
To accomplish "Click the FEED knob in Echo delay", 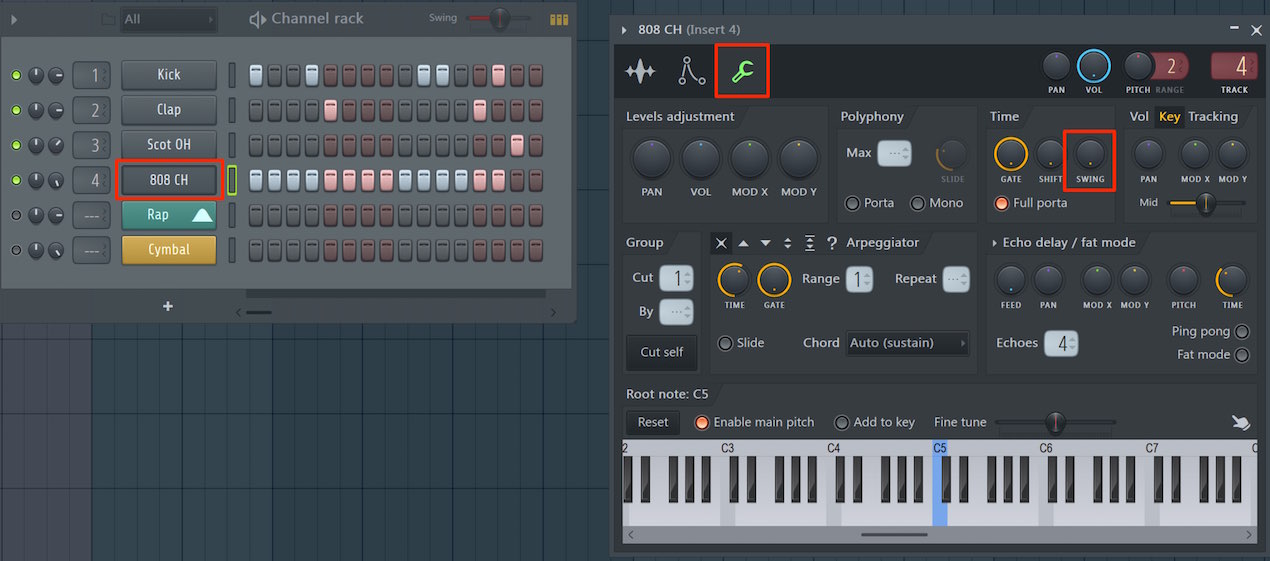I will [1011, 280].
